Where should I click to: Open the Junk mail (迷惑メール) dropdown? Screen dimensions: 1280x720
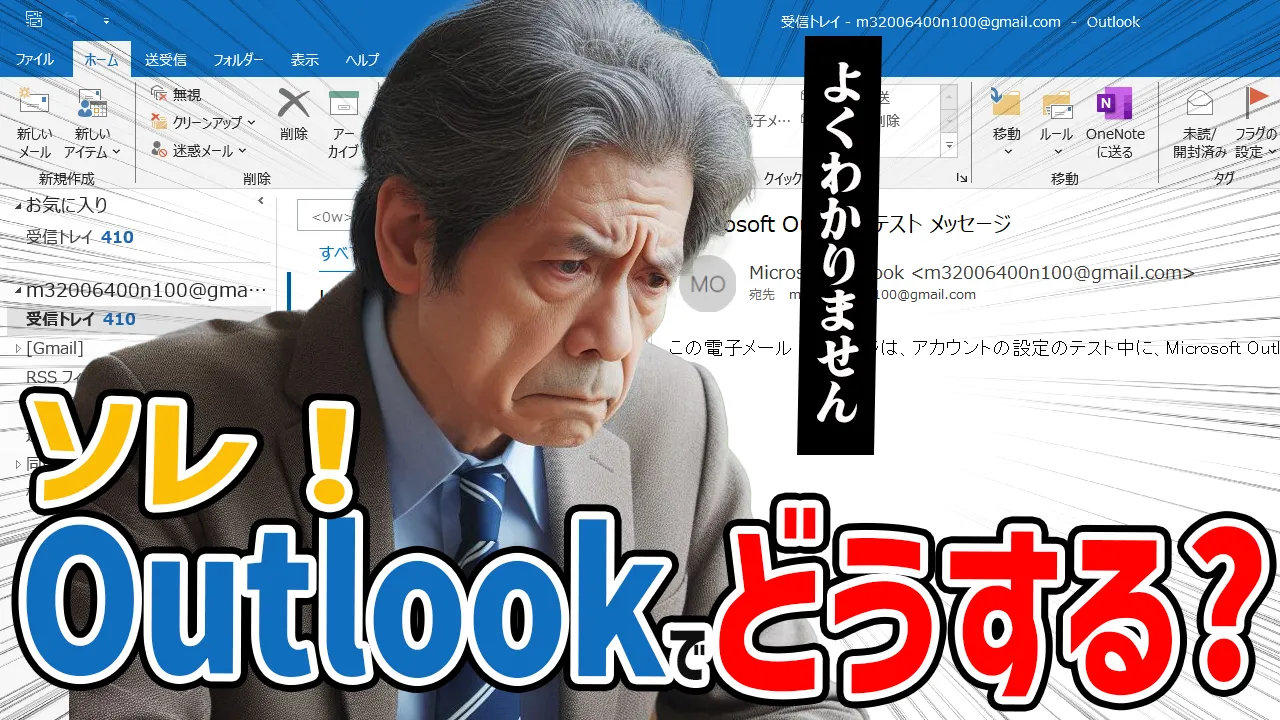[199, 150]
